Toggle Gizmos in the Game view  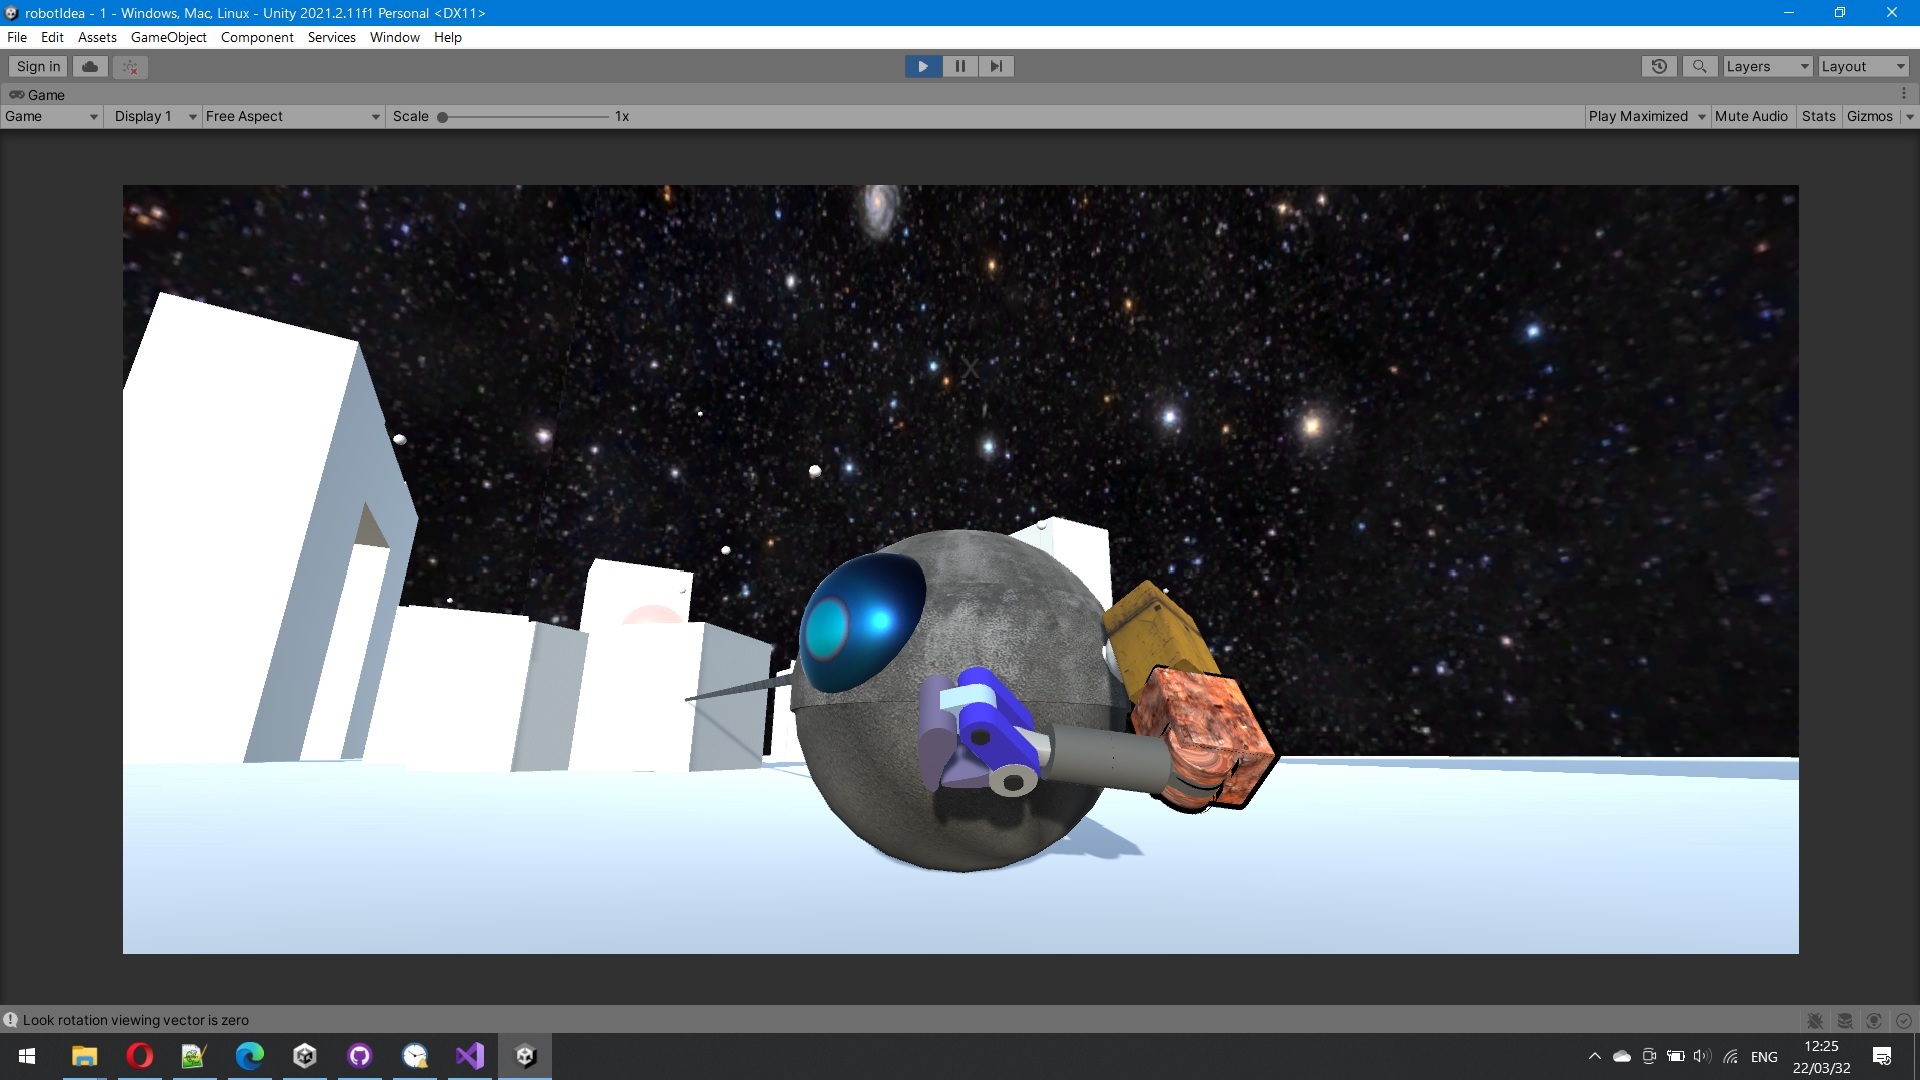pyautogui.click(x=1869, y=116)
